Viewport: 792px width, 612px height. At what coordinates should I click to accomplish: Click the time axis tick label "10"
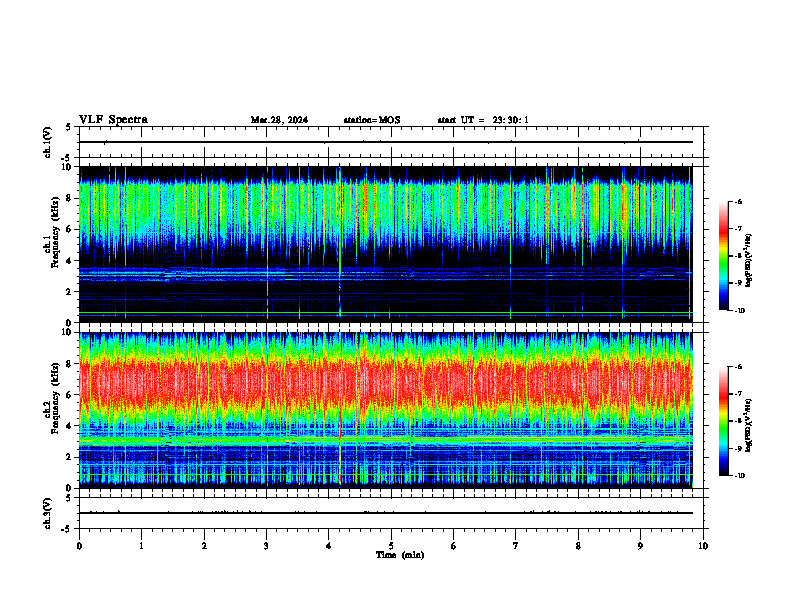pyautogui.click(x=703, y=546)
